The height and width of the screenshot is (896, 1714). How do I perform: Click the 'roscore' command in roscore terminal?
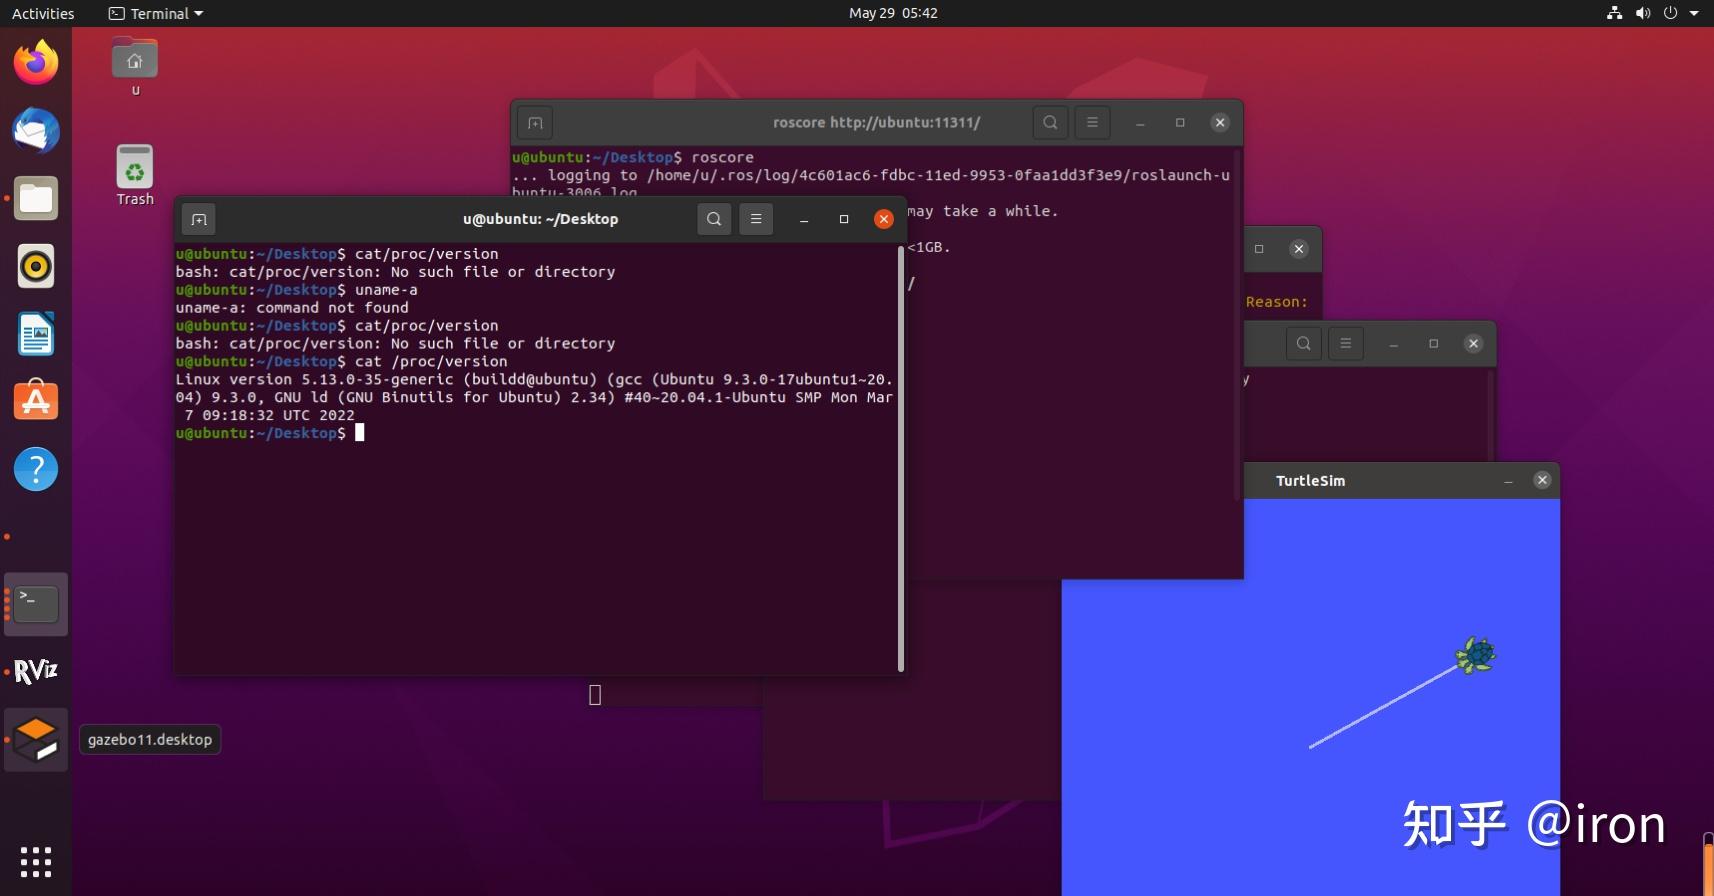click(722, 157)
